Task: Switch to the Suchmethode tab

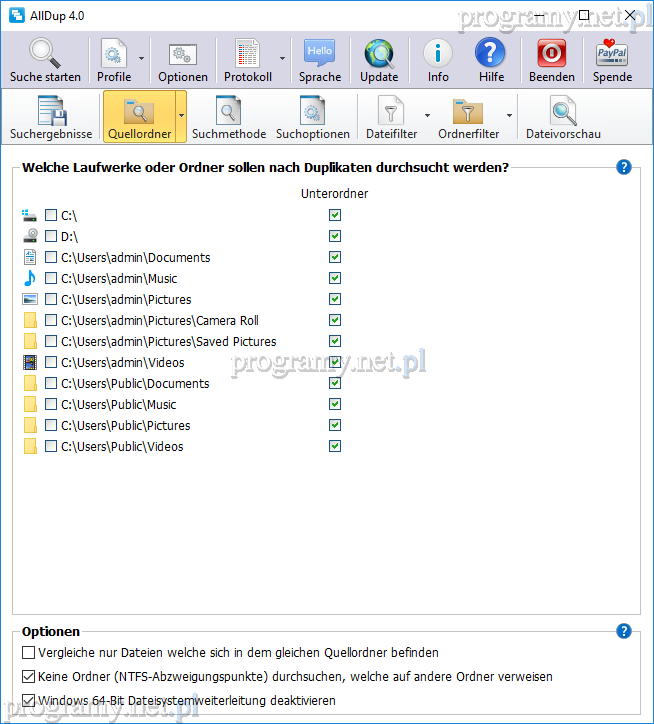Action: [x=229, y=117]
